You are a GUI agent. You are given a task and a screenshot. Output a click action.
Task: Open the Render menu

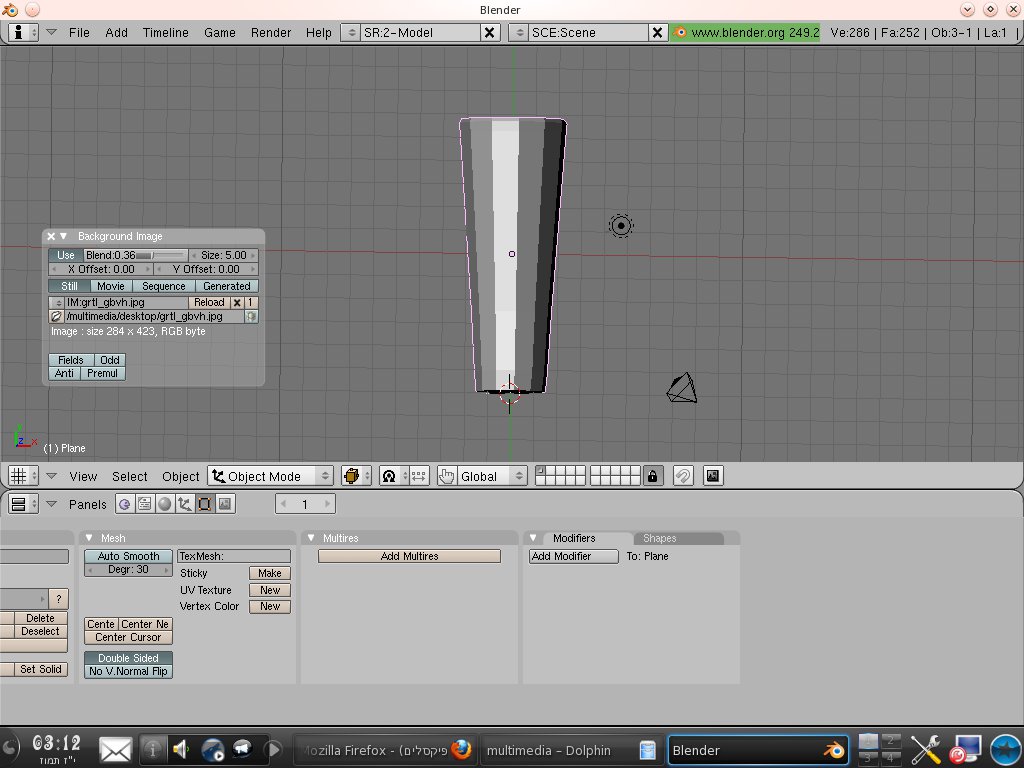coord(270,32)
